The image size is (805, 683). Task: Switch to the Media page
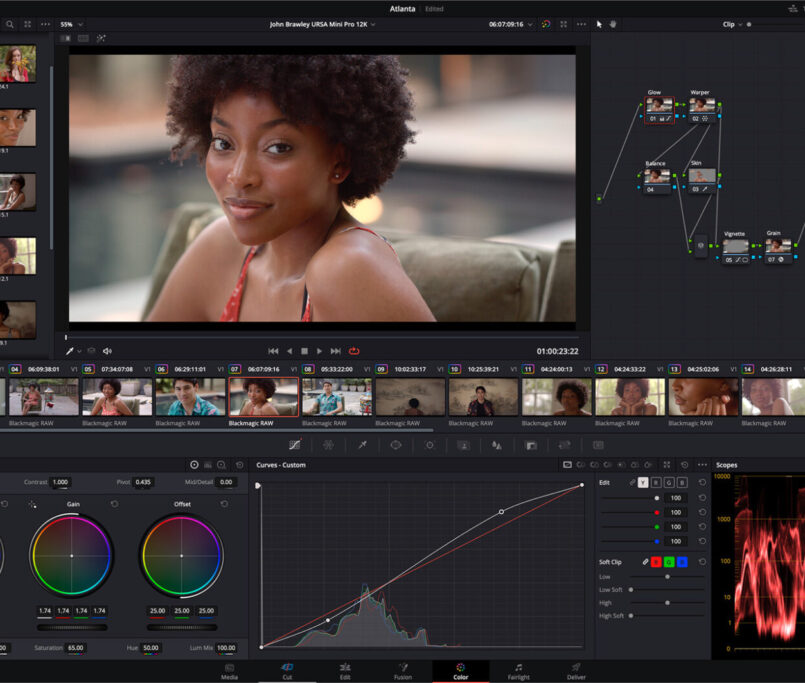(229, 671)
